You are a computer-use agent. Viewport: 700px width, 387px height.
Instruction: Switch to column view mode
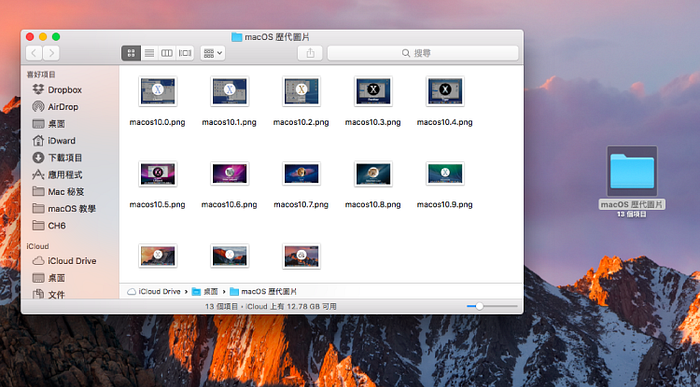pyautogui.click(x=167, y=53)
